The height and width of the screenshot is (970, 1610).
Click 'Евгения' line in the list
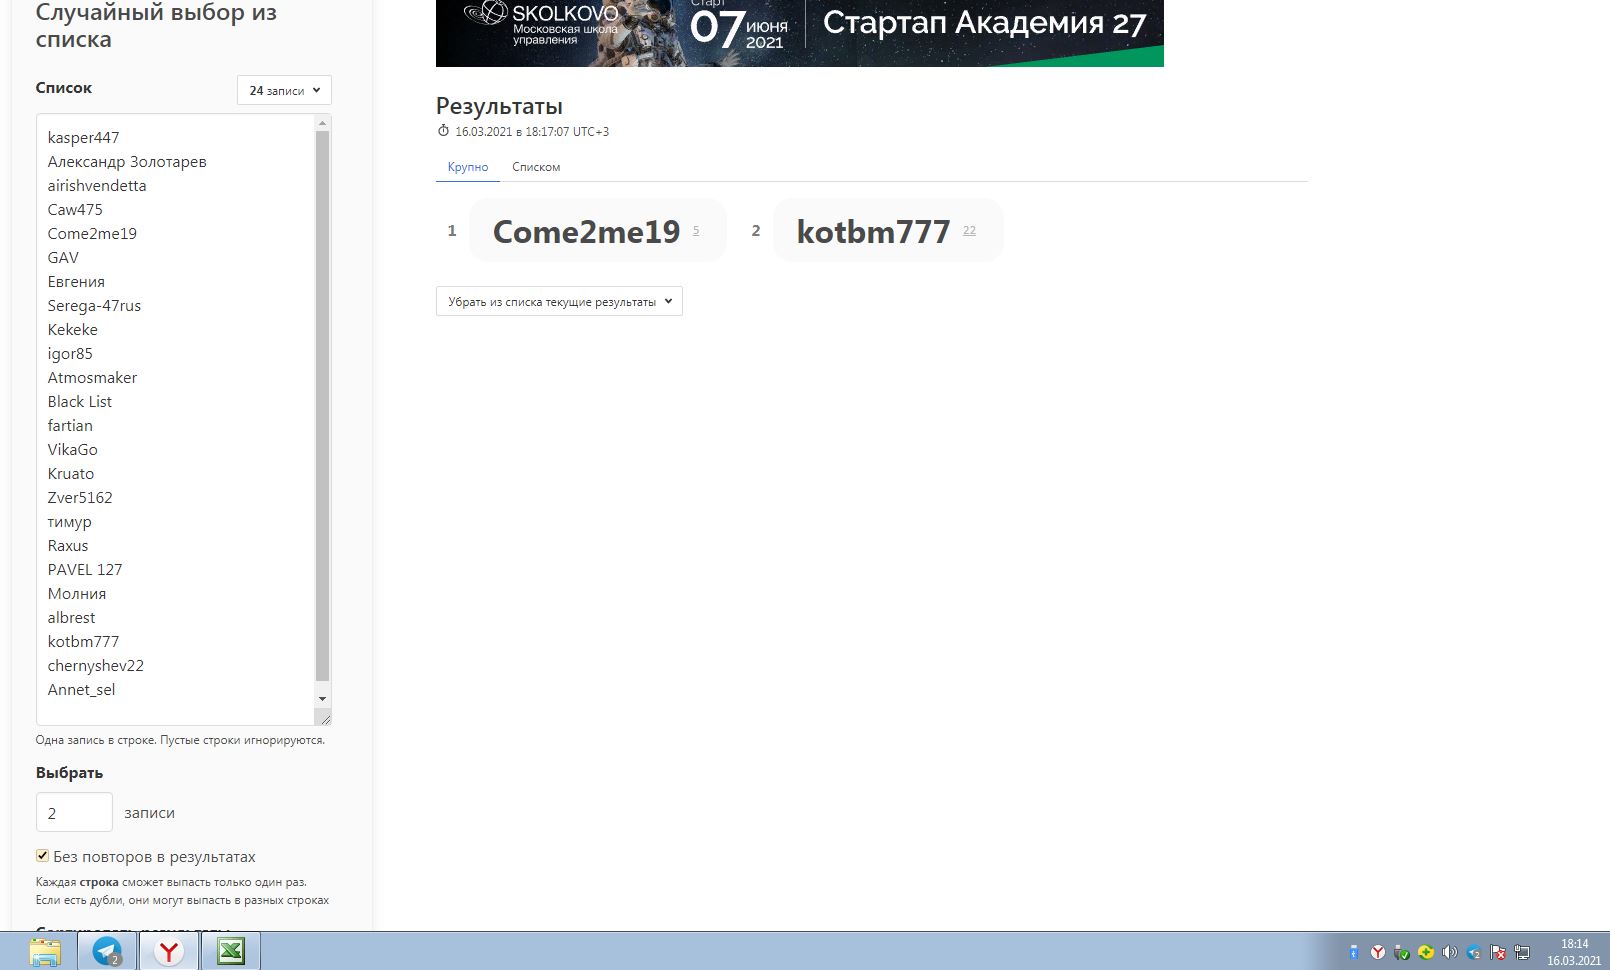point(76,282)
